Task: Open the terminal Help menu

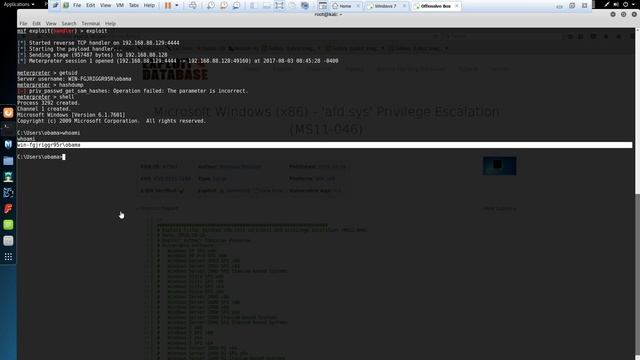Action: (110, 24)
